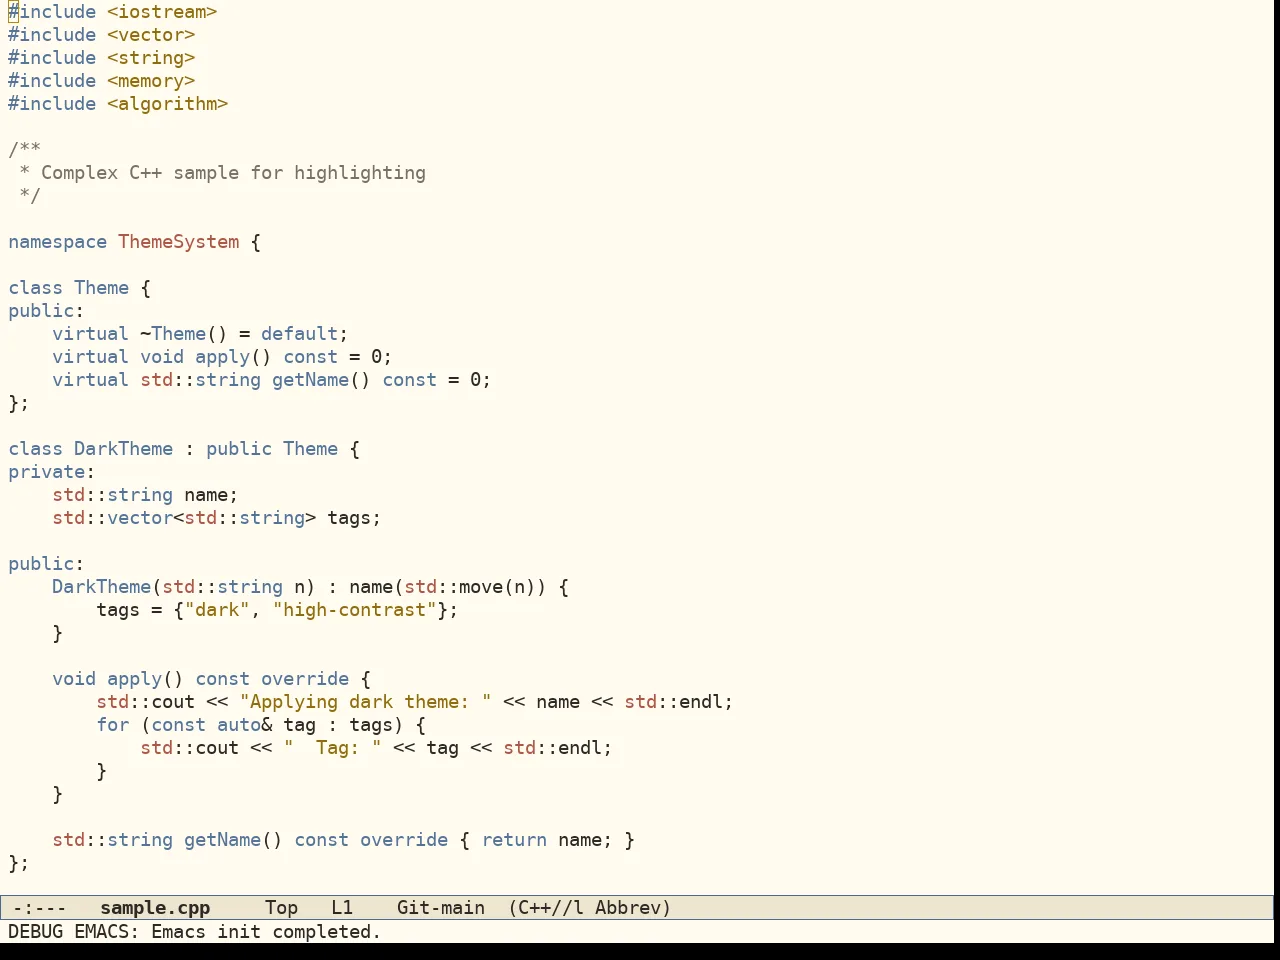Click 'override' in void apply() line
1280x960 pixels.
305,679
